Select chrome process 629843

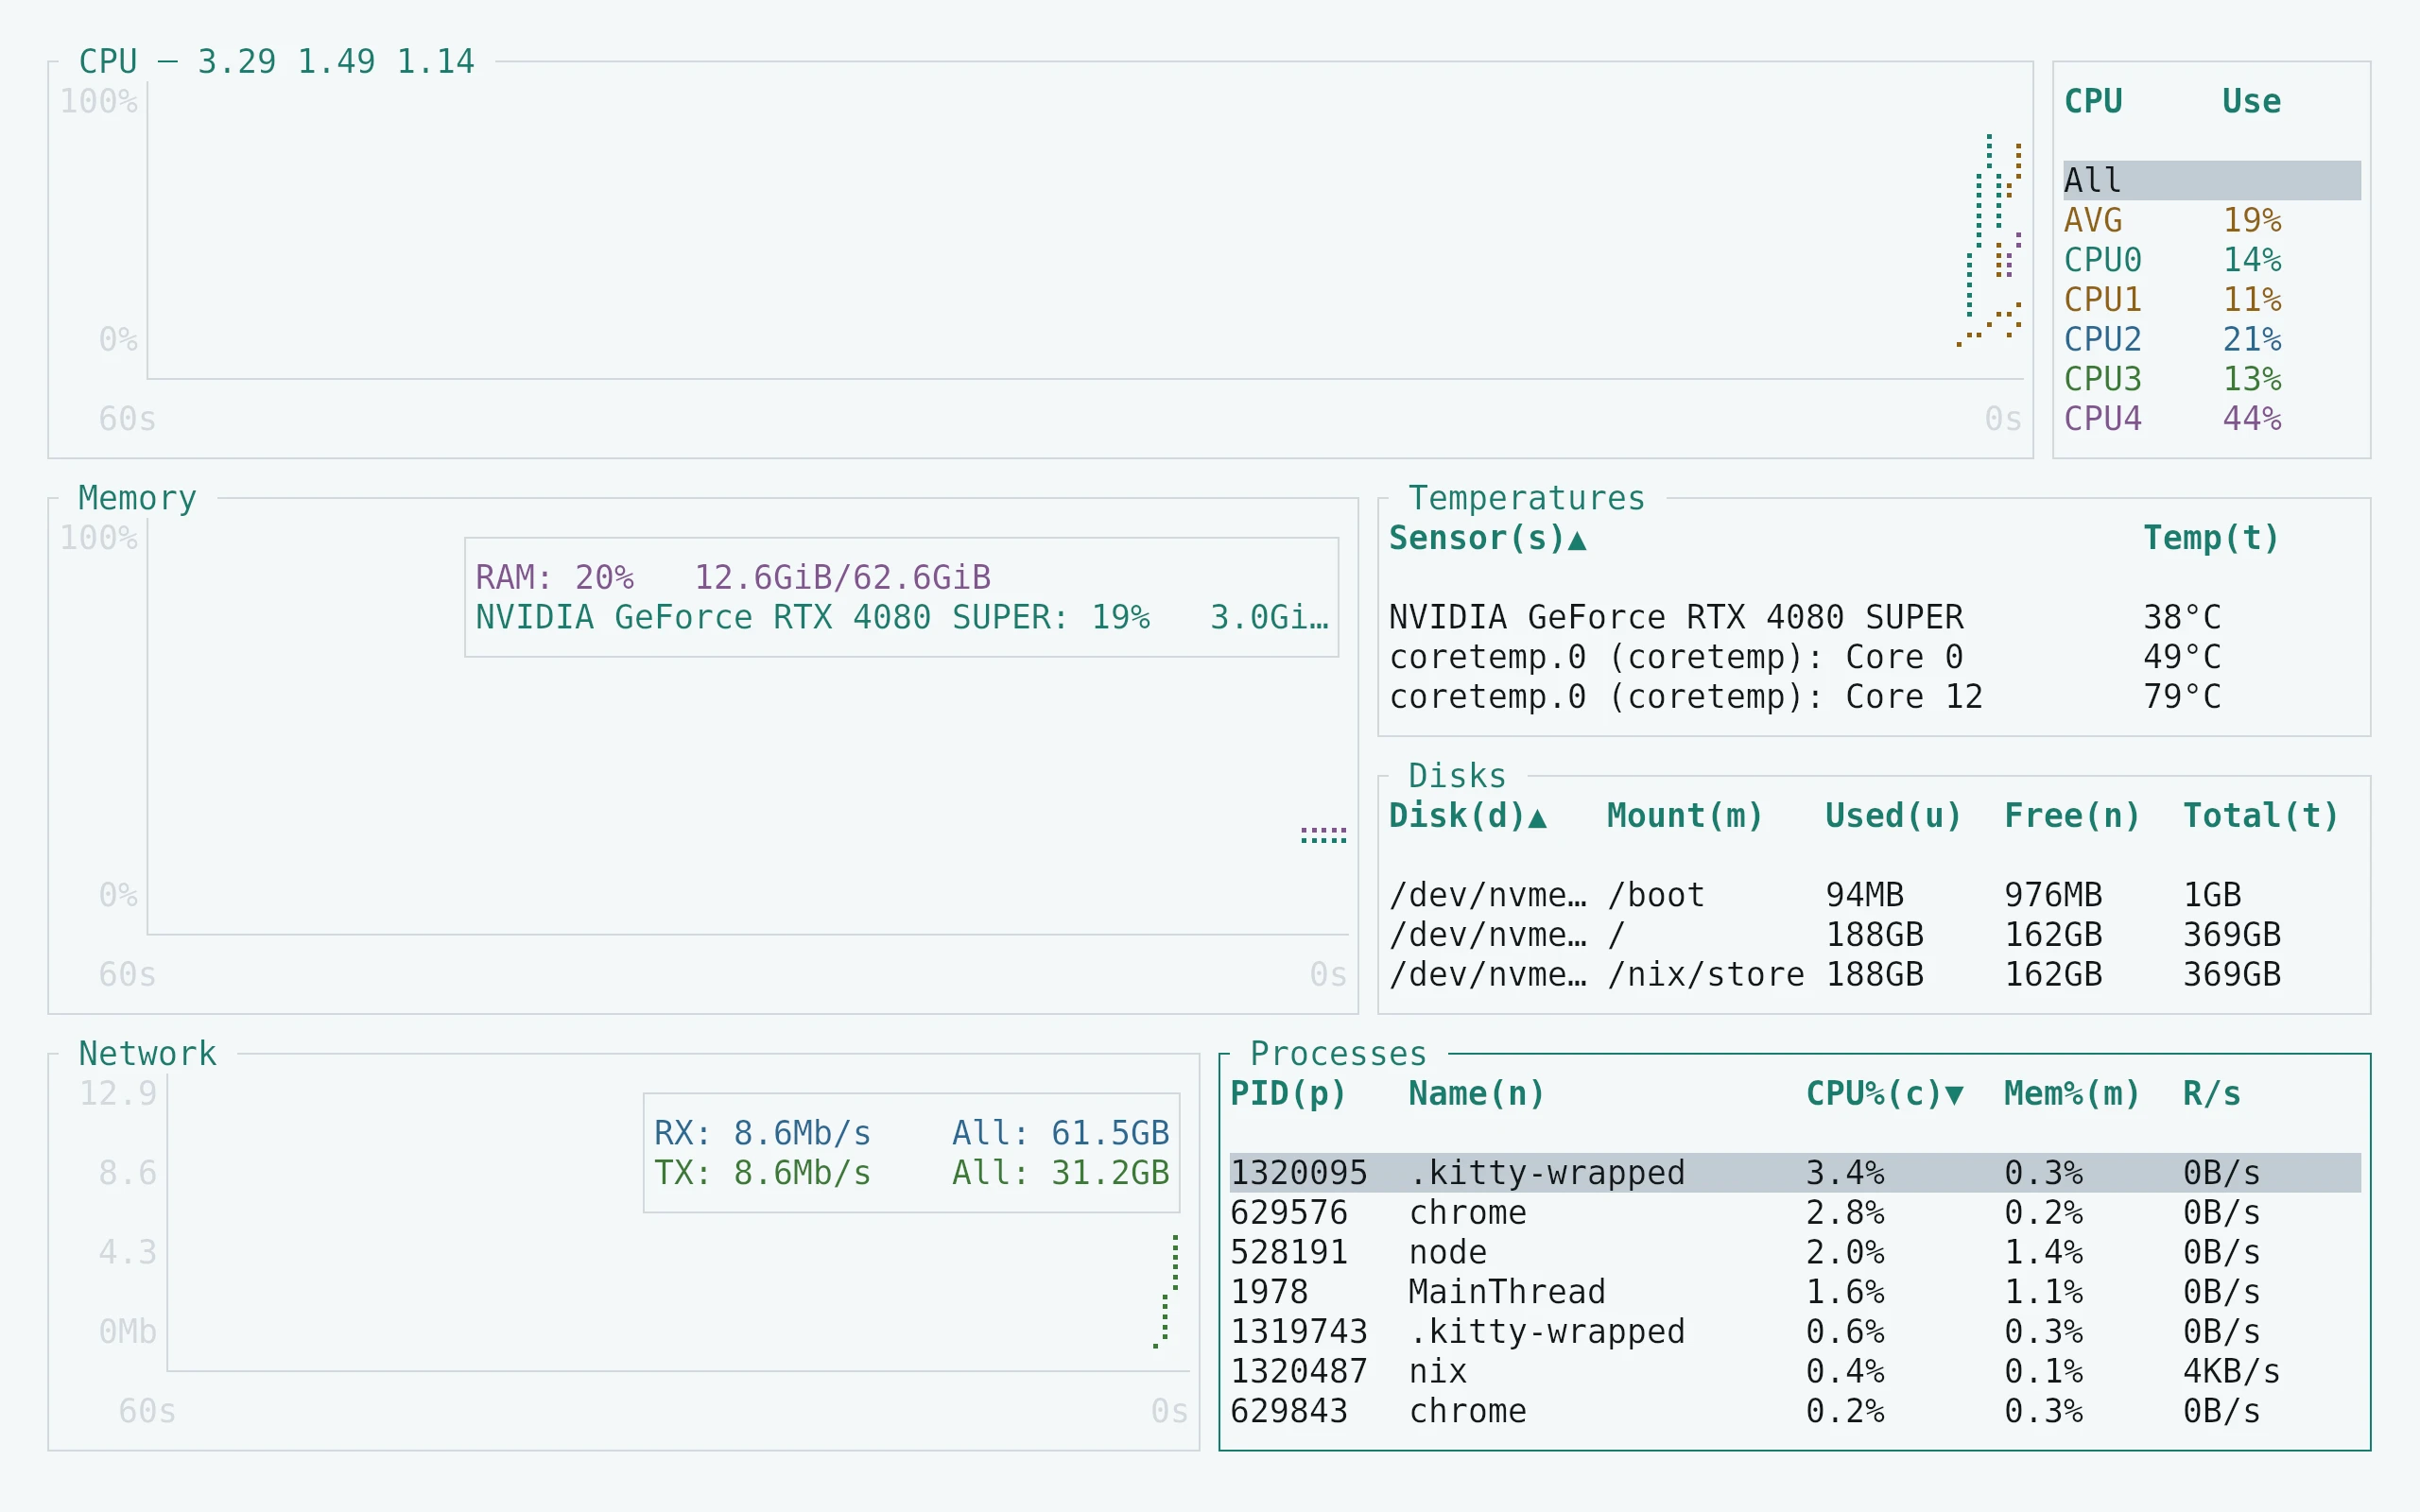coord(1795,1410)
